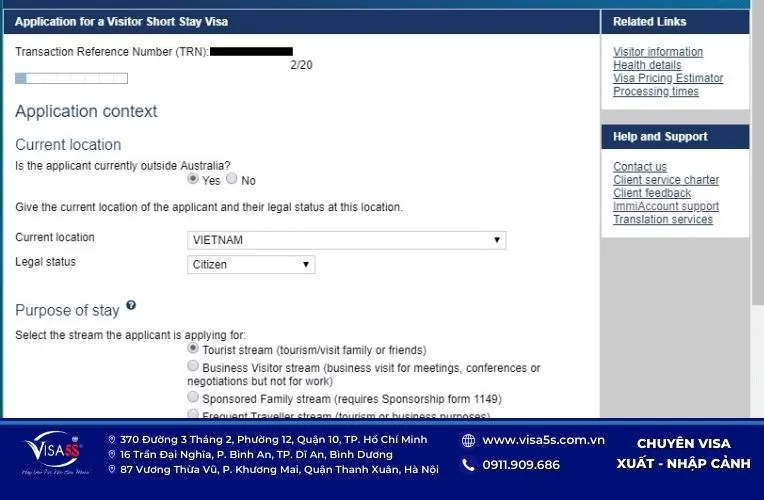Click the globe icon beside www.visa5s.com.vn
The height and width of the screenshot is (500, 764).
[468, 441]
